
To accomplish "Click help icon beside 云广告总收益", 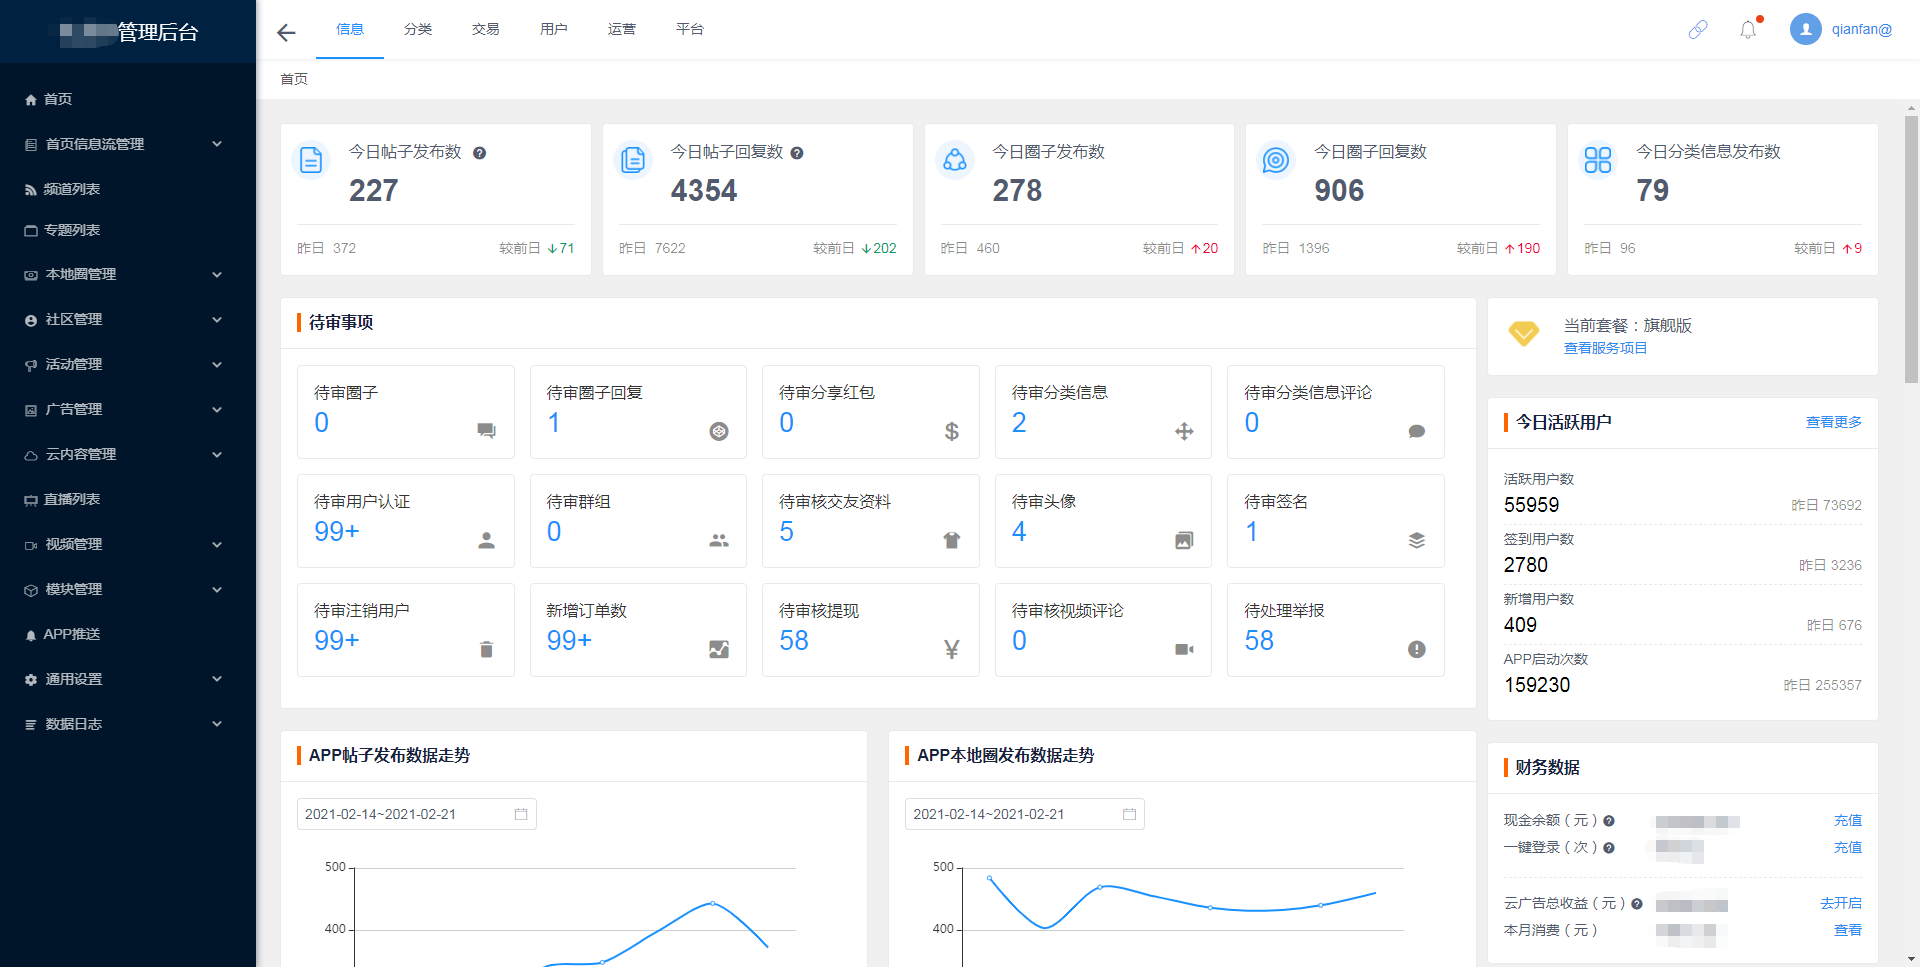I will coord(1637,904).
